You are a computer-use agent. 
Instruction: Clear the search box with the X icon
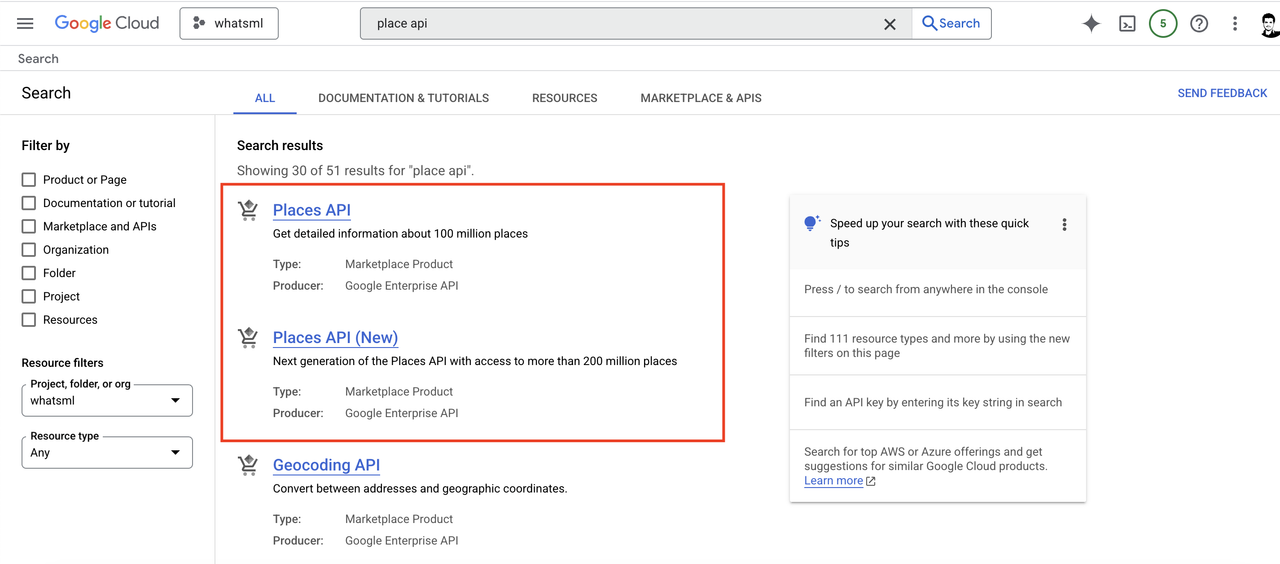[x=890, y=24]
